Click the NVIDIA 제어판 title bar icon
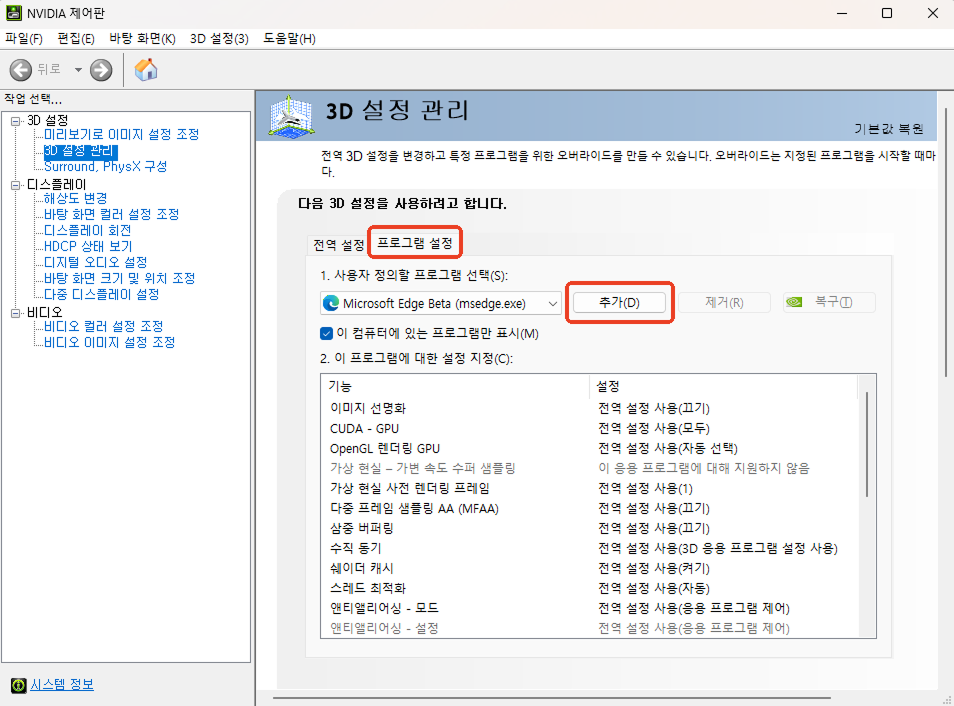The image size is (954, 706). click(x=13, y=13)
